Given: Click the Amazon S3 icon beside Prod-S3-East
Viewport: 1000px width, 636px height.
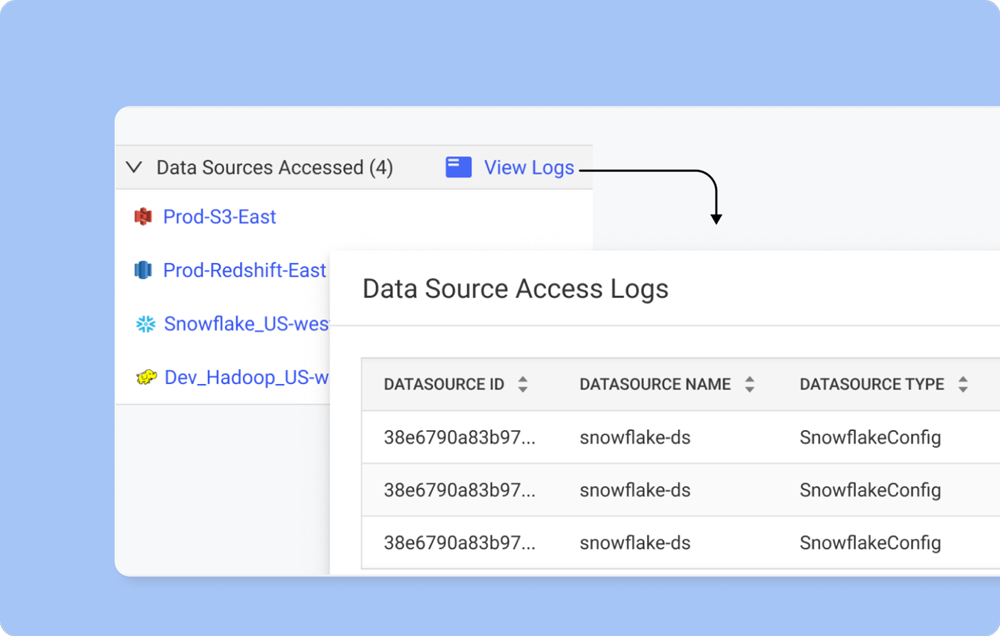Looking at the screenshot, I should click(143, 216).
